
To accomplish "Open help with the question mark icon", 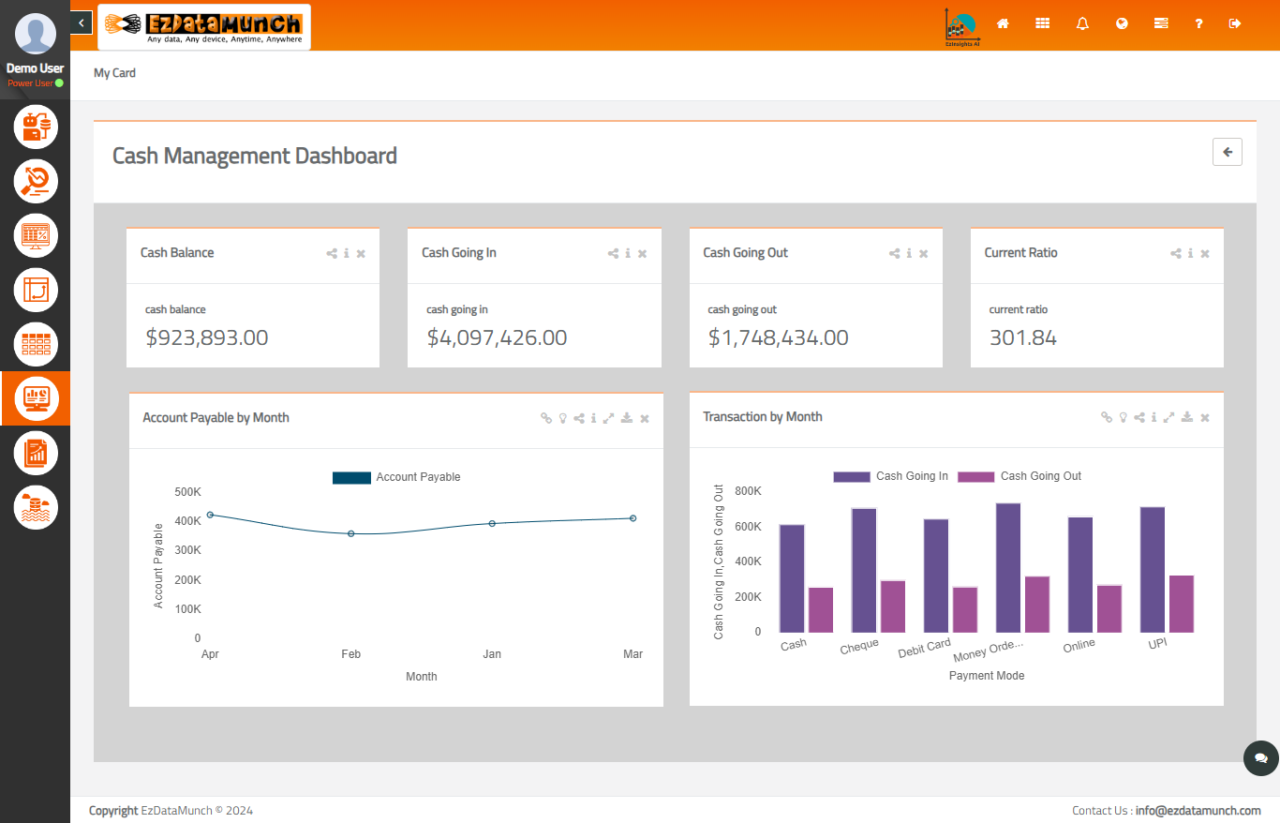I will pos(1199,23).
